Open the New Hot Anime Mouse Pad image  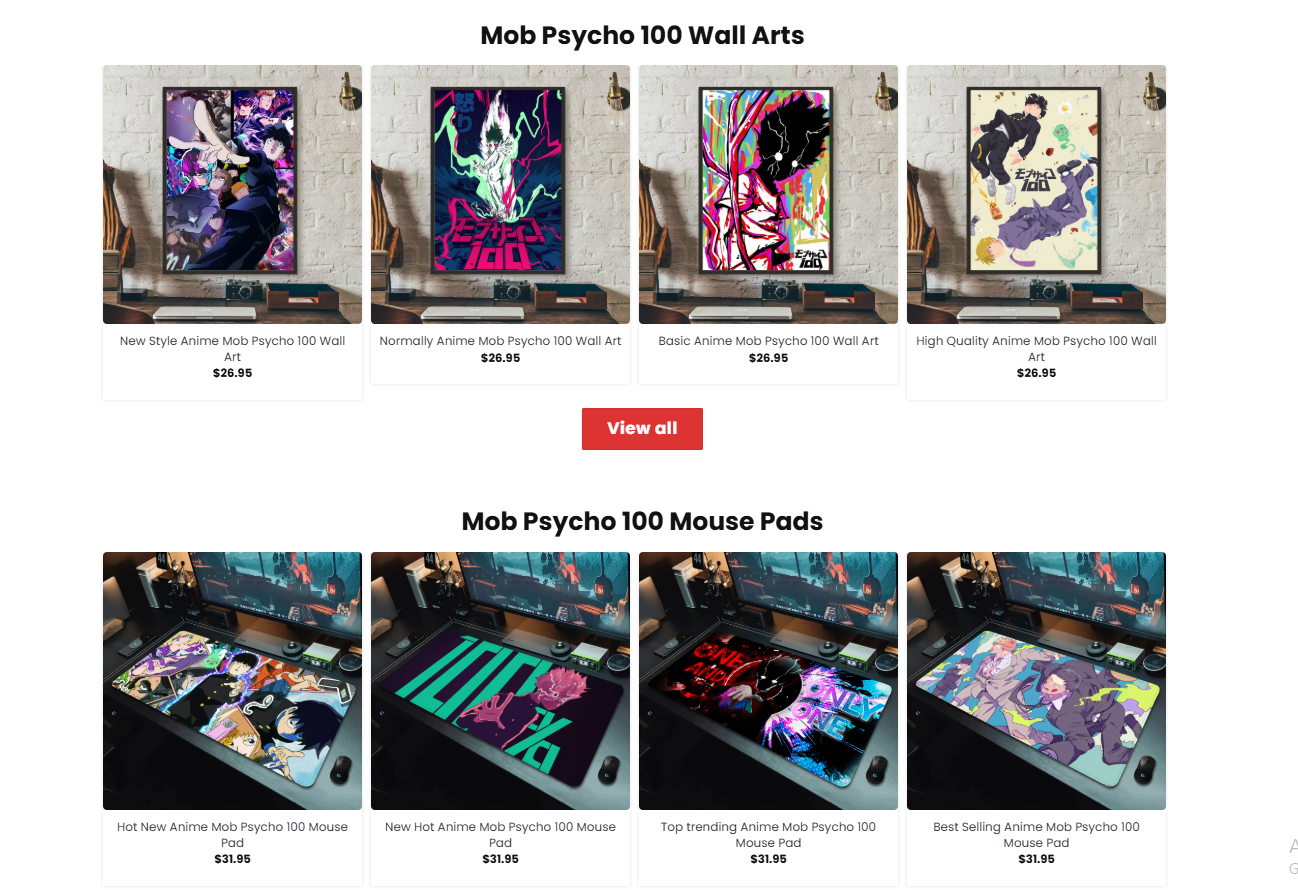(500, 681)
